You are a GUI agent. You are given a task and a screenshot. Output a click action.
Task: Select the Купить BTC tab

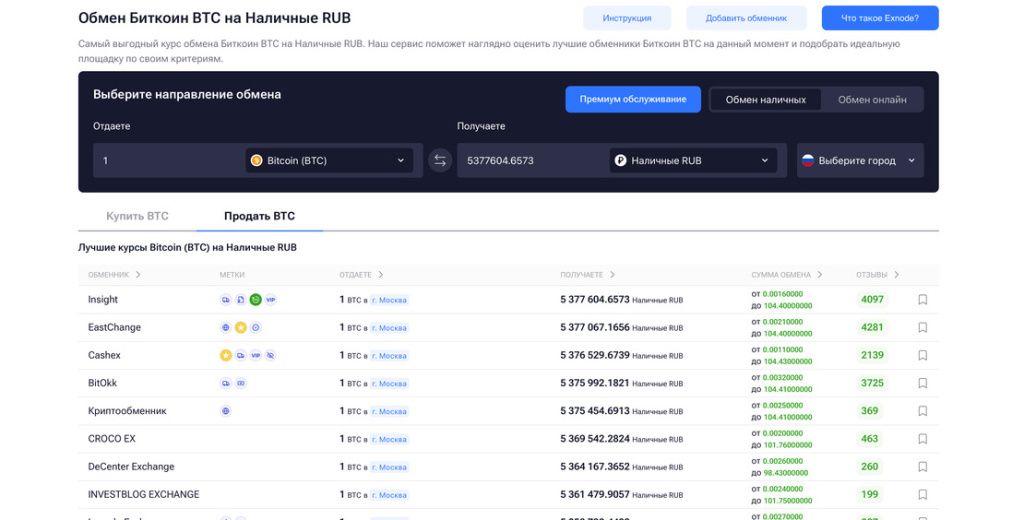(x=137, y=216)
